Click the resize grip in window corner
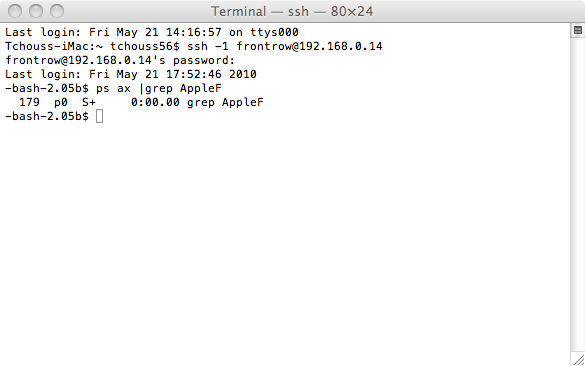 coord(579,360)
